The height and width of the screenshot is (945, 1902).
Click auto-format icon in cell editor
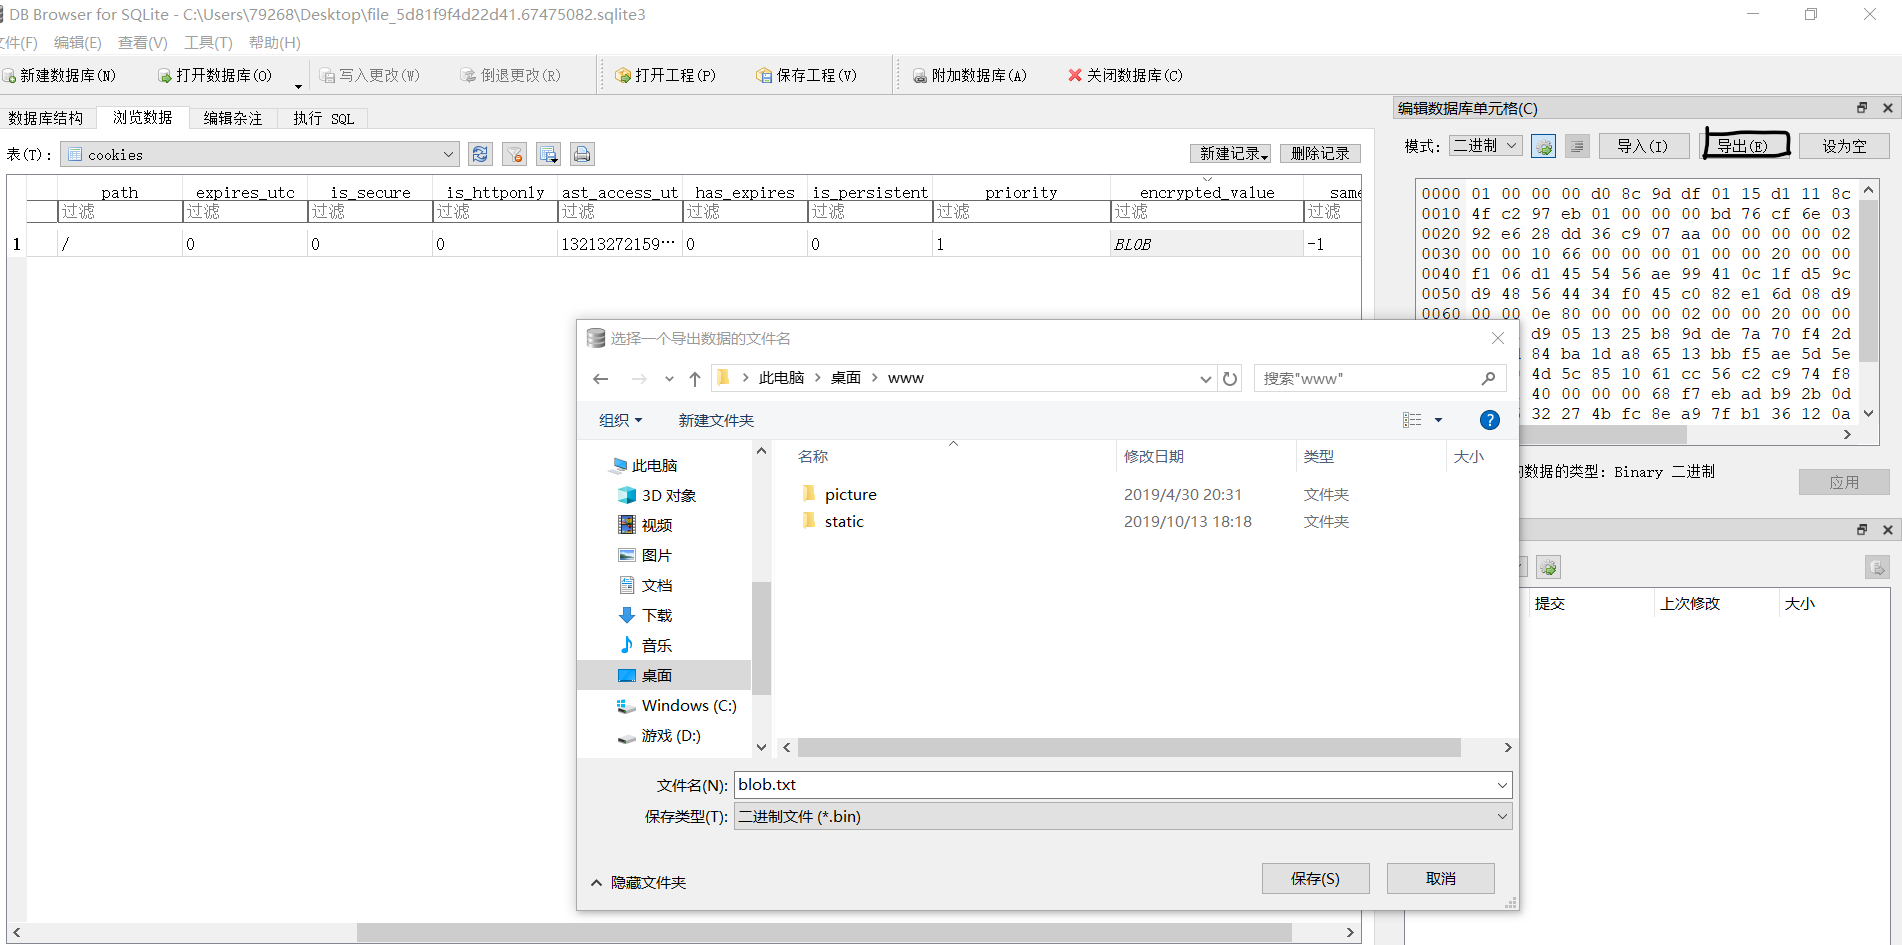coord(1543,146)
